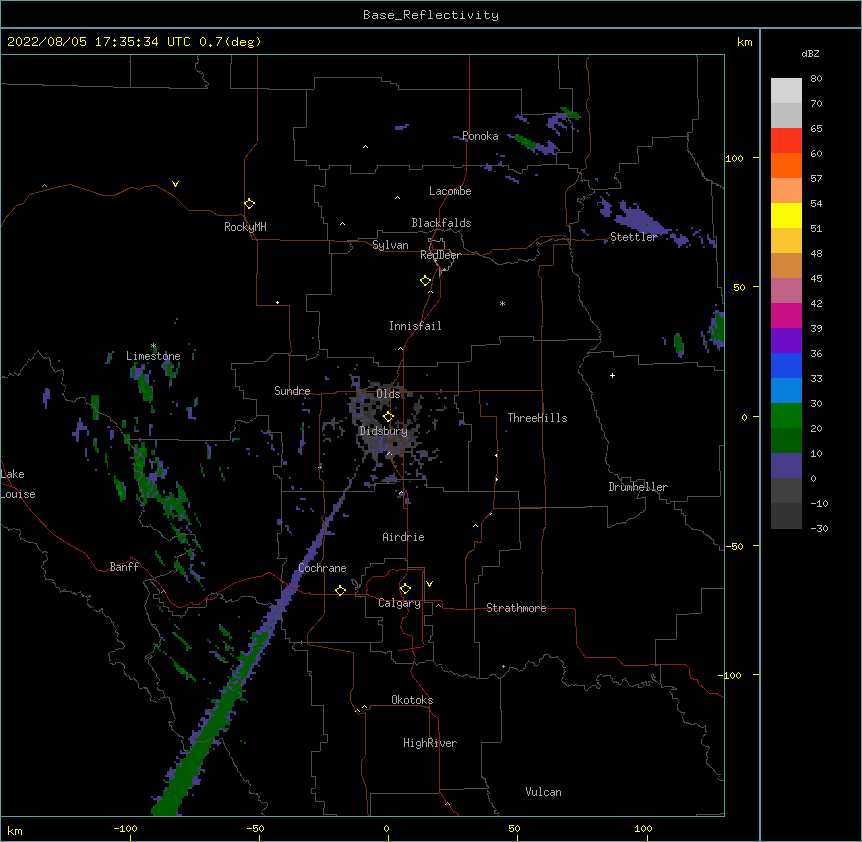The width and height of the screenshot is (862, 842).
Task: Click the -30 value on the dBZ legend
Action: tap(819, 529)
